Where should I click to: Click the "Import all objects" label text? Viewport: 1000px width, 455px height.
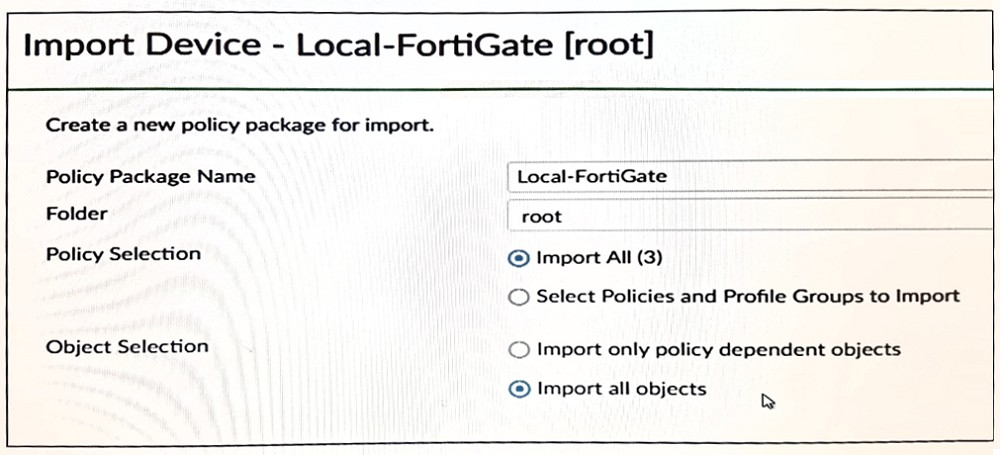(621, 389)
